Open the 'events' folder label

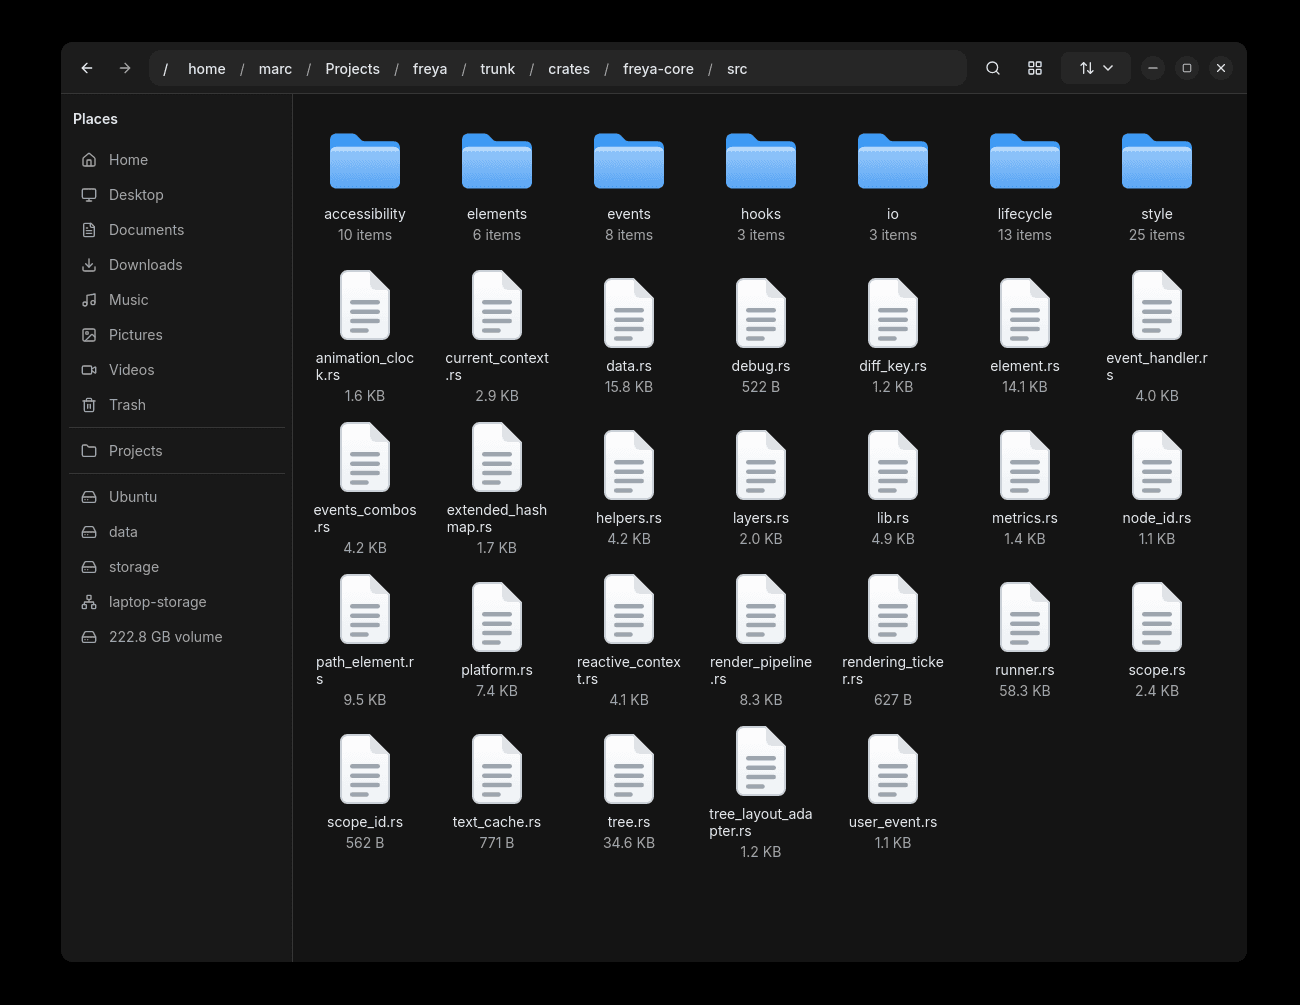pyautogui.click(x=629, y=214)
